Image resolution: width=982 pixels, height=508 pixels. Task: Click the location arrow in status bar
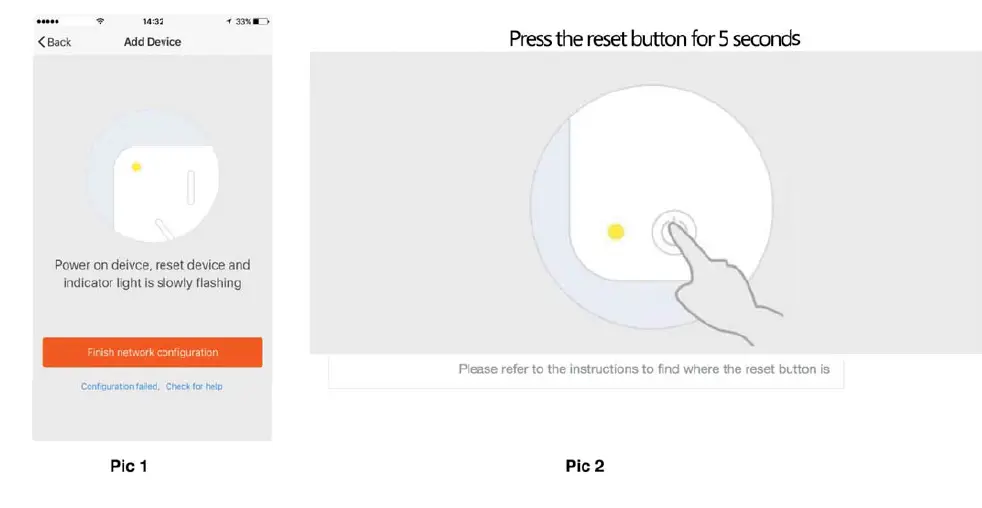229,20
